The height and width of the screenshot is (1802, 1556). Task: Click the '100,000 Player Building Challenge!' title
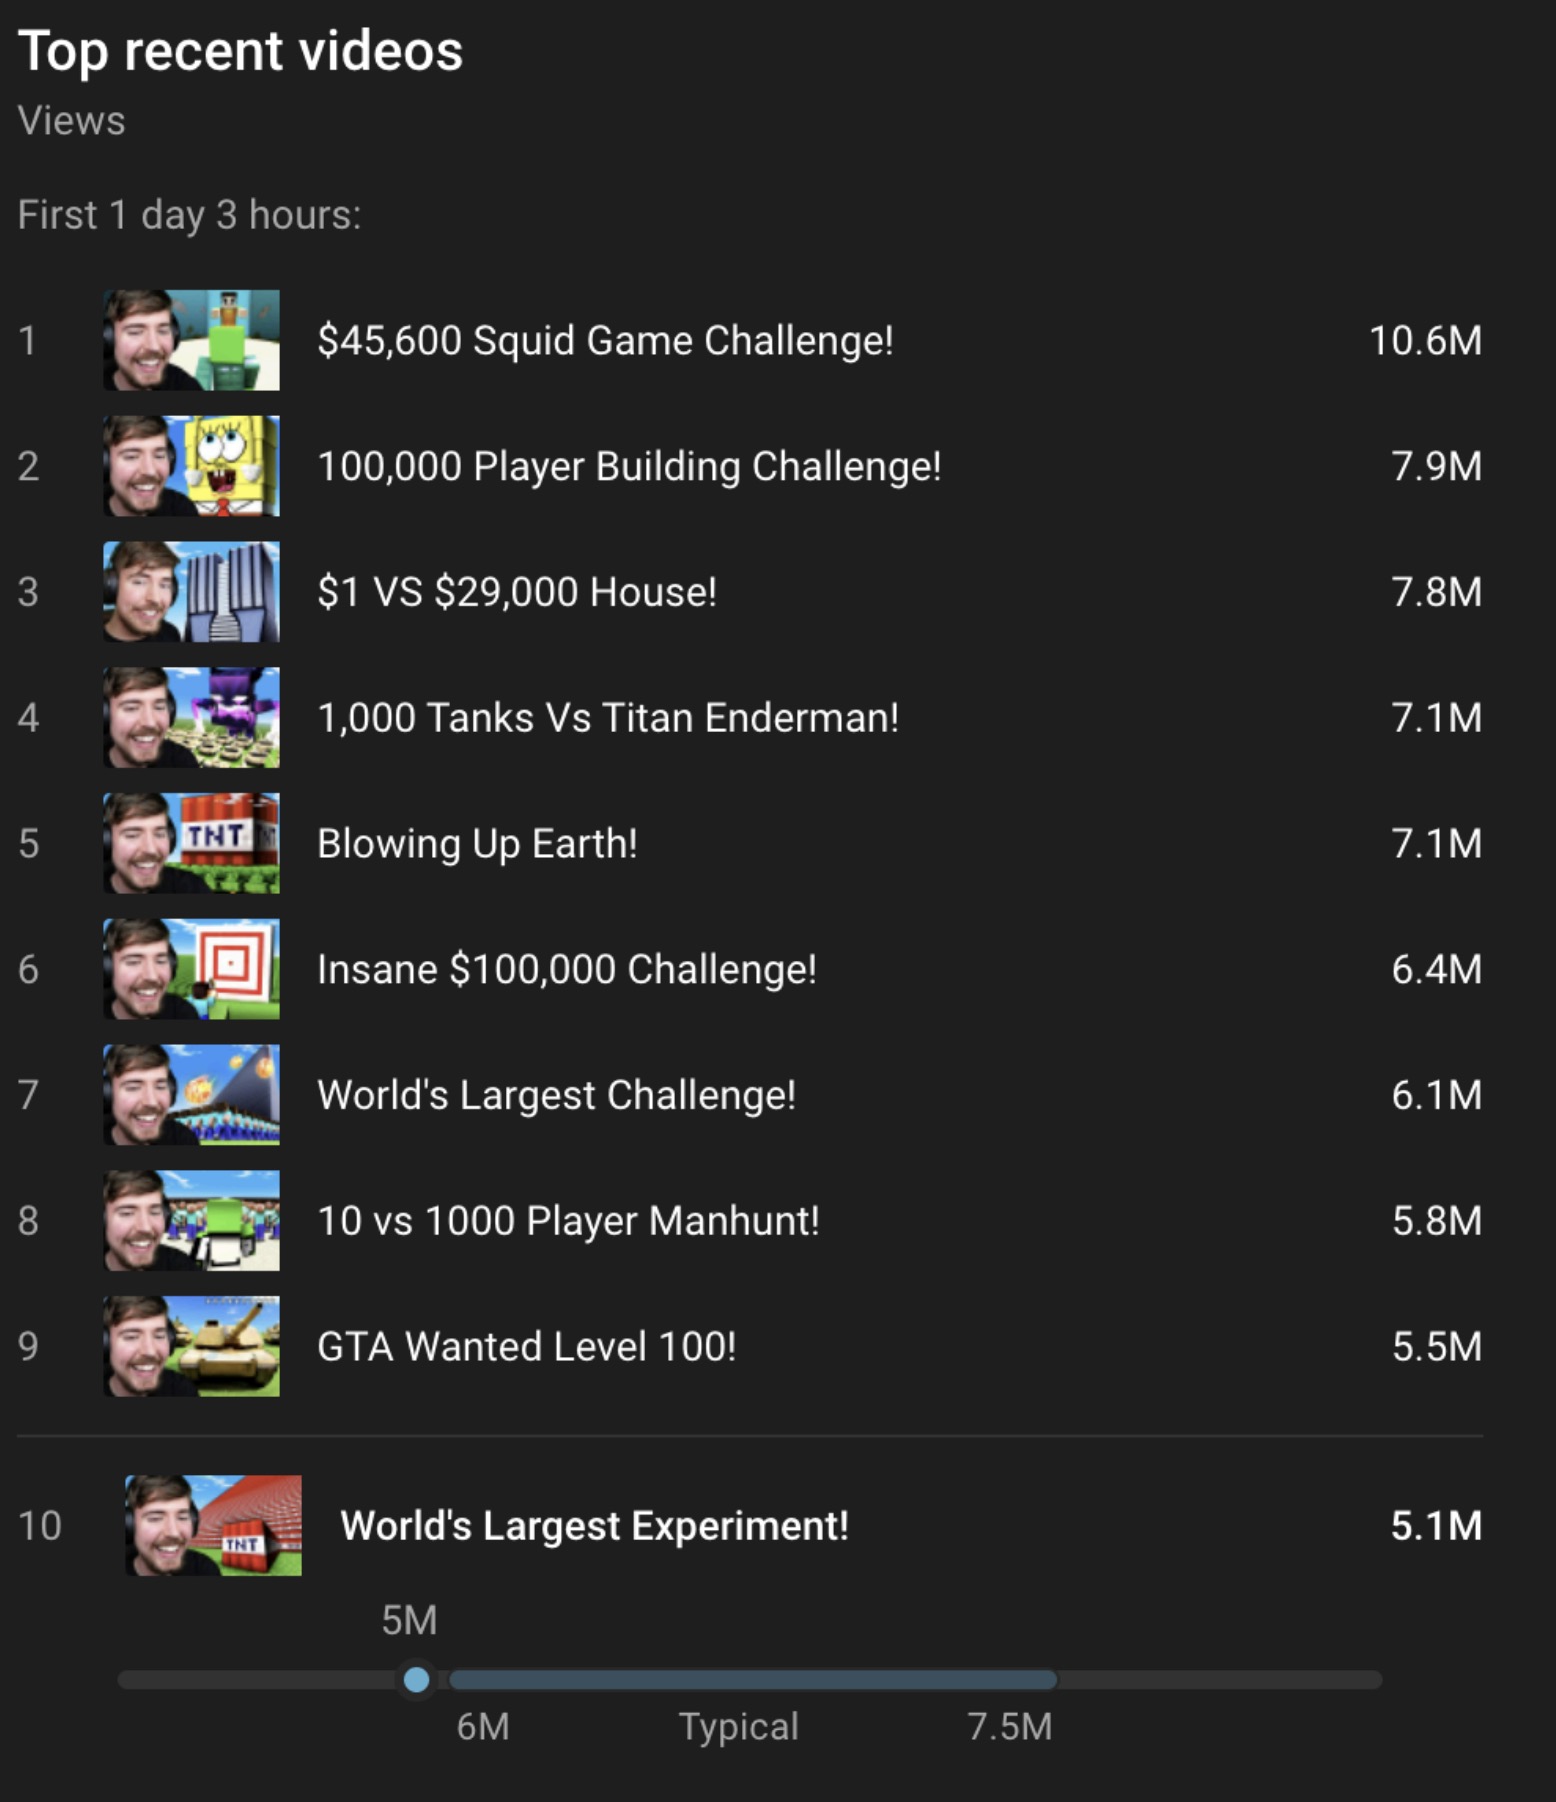[x=629, y=467]
